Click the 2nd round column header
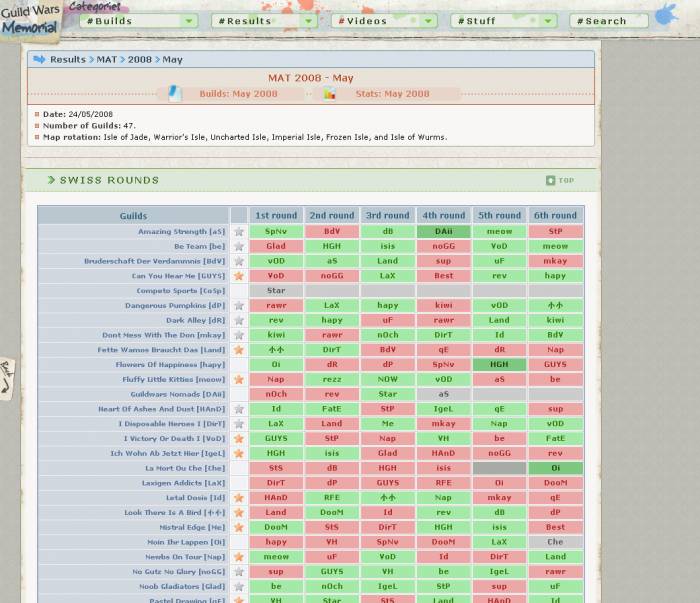700x603 pixels. [x=332, y=216]
